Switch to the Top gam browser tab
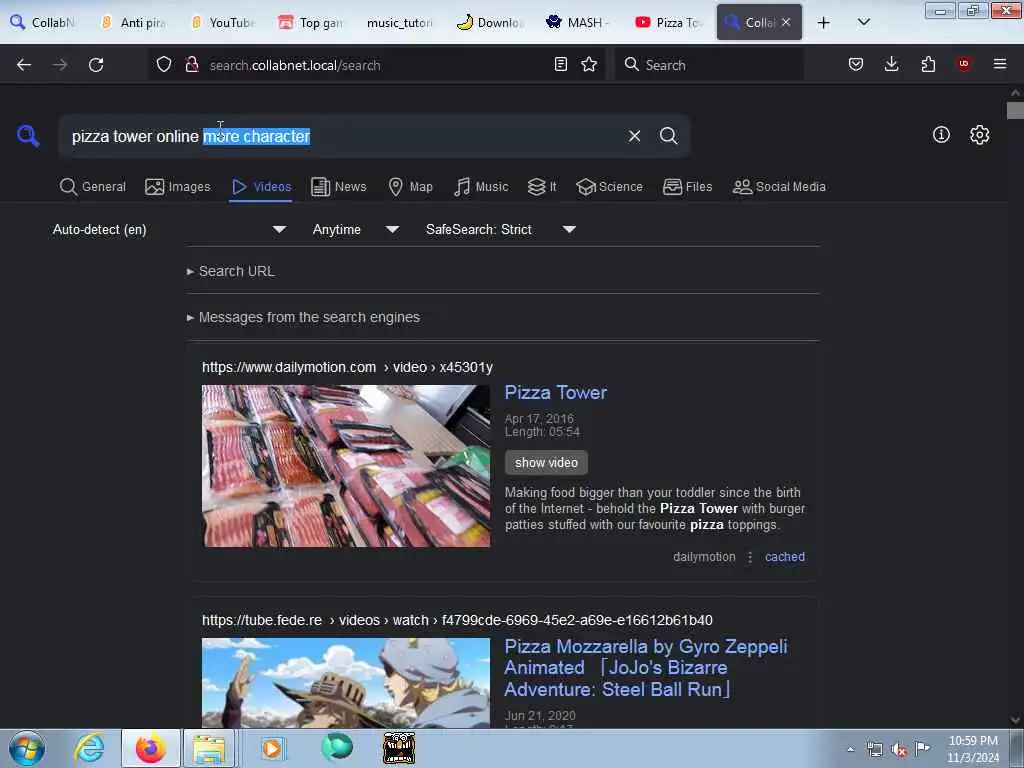This screenshot has width=1024, height=768. pyautogui.click(x=312, y=23)
